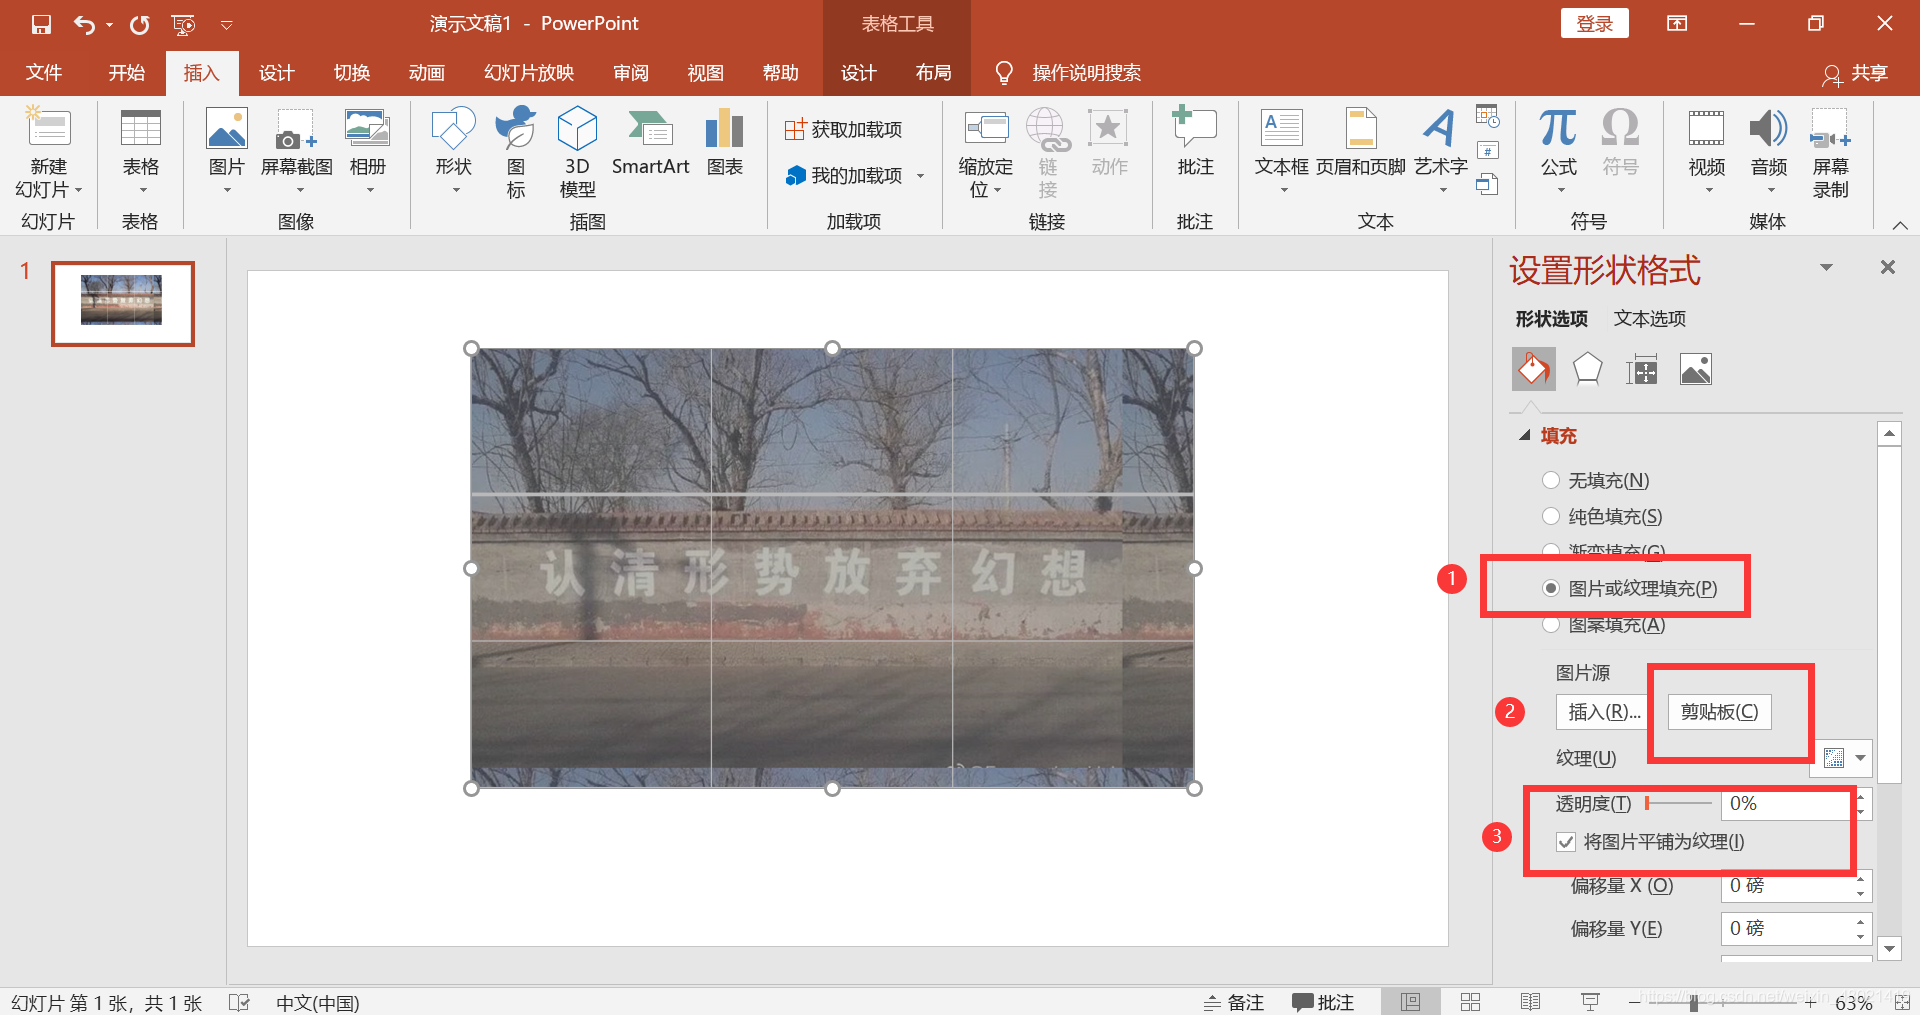Switch to the 动画 (Animations) tab

[x=427, y=72]
